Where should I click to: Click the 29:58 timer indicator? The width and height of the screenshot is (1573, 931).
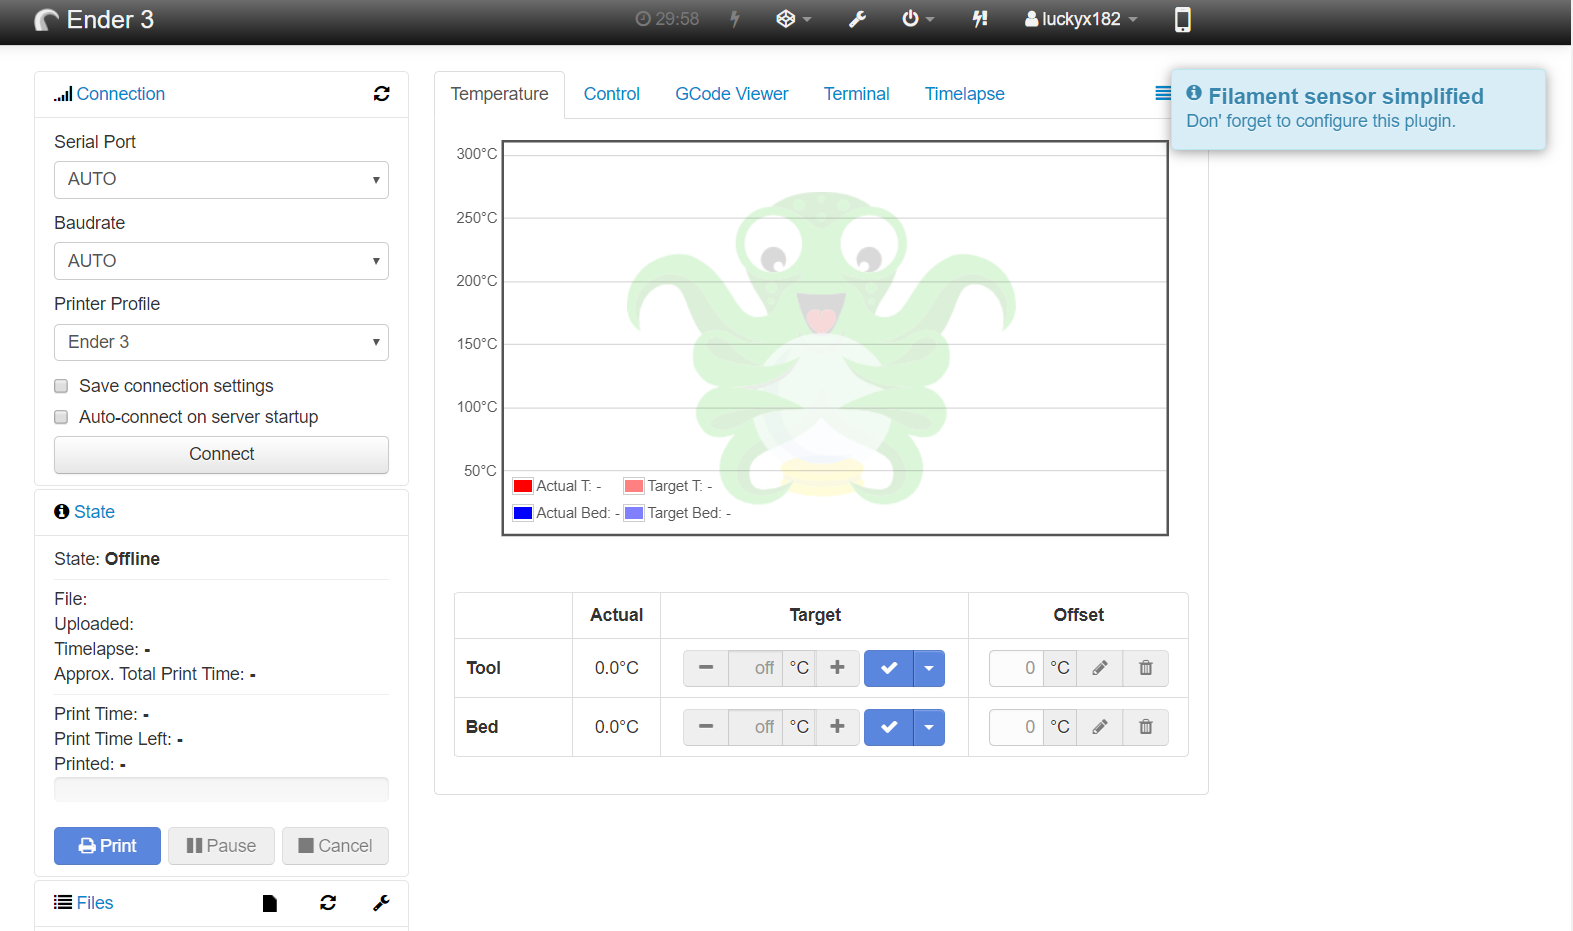[667, 19]
